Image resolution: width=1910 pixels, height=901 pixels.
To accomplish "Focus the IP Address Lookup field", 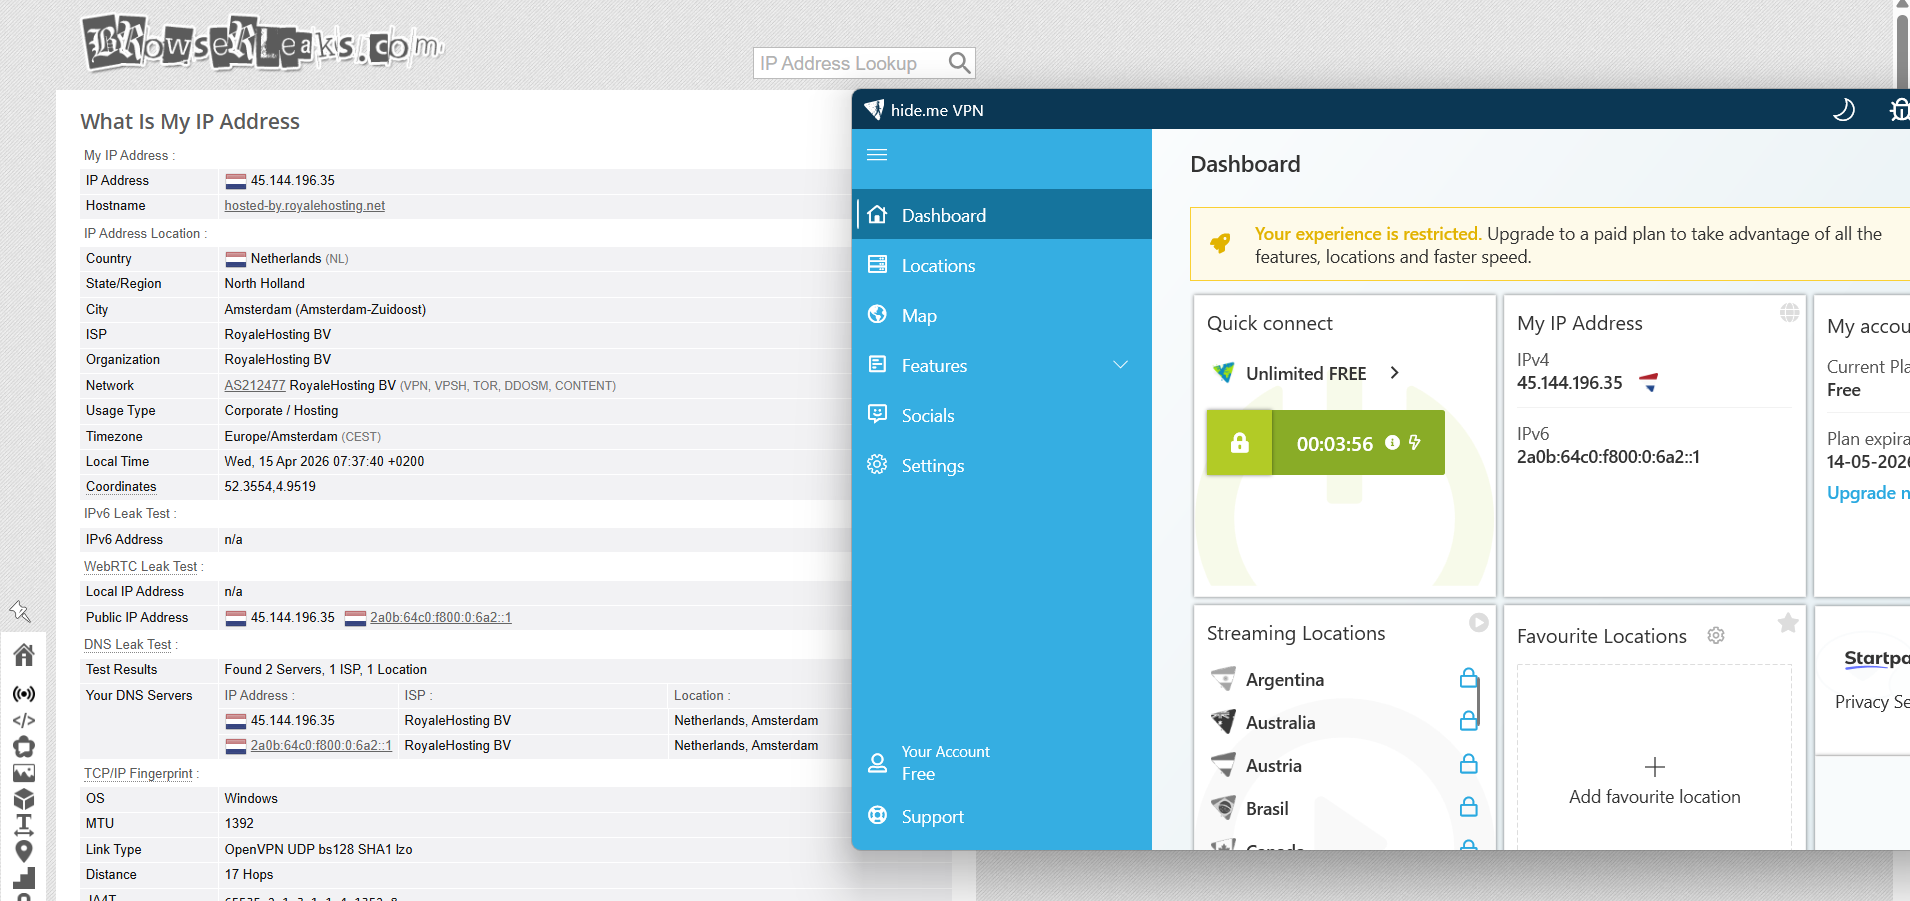I will pyautogui.click(x=850, y=63).
